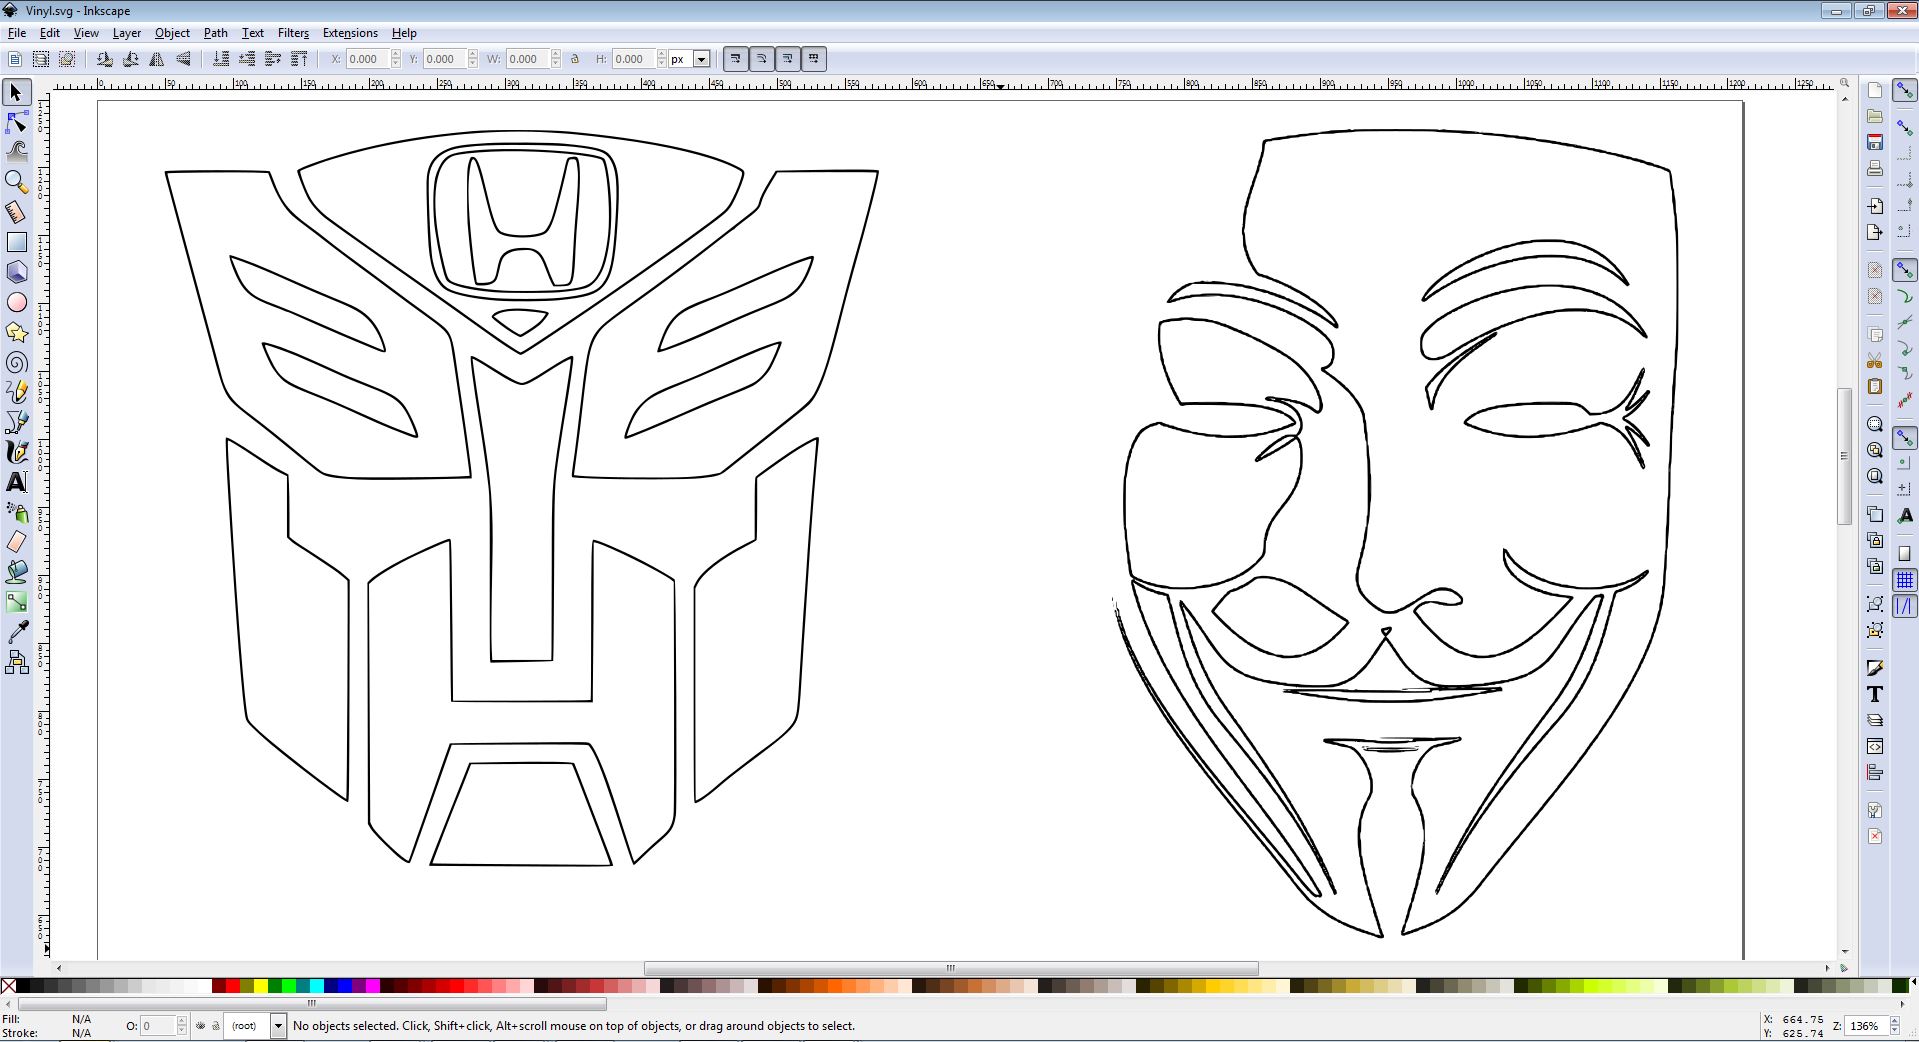Select the Rectangle tool
This screenshot has height=1042, width=1919.
(x=16, y=242)
